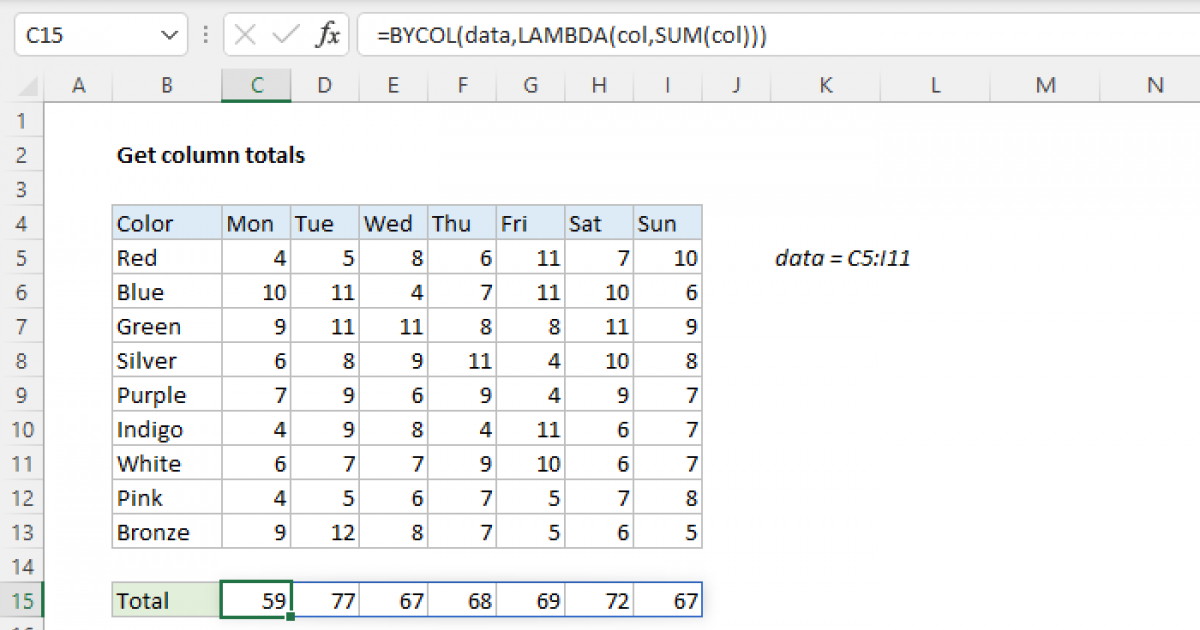Click the 'Purple' row label cell
1200x630 pixels.
click(166, 395)
